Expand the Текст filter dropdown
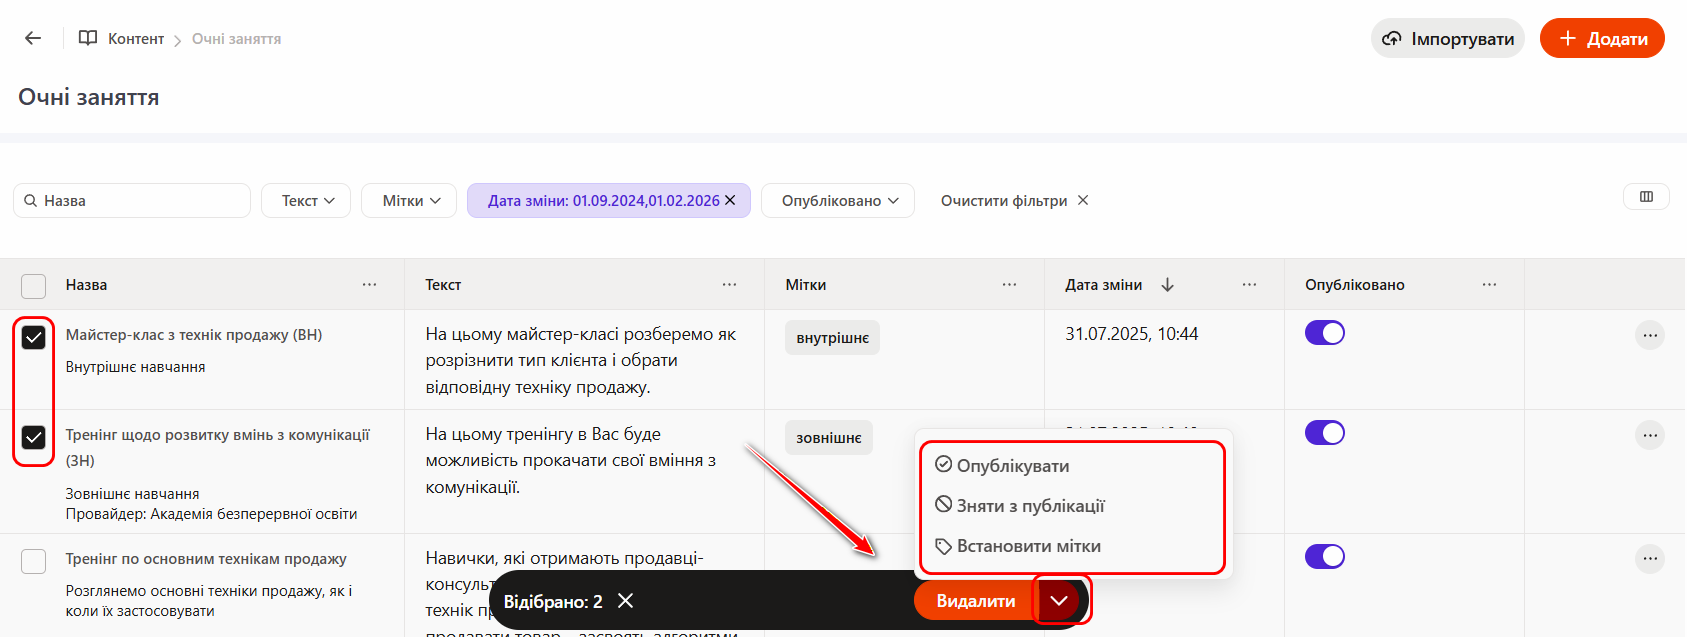1687x637 pixels. (x=306, y=200)
